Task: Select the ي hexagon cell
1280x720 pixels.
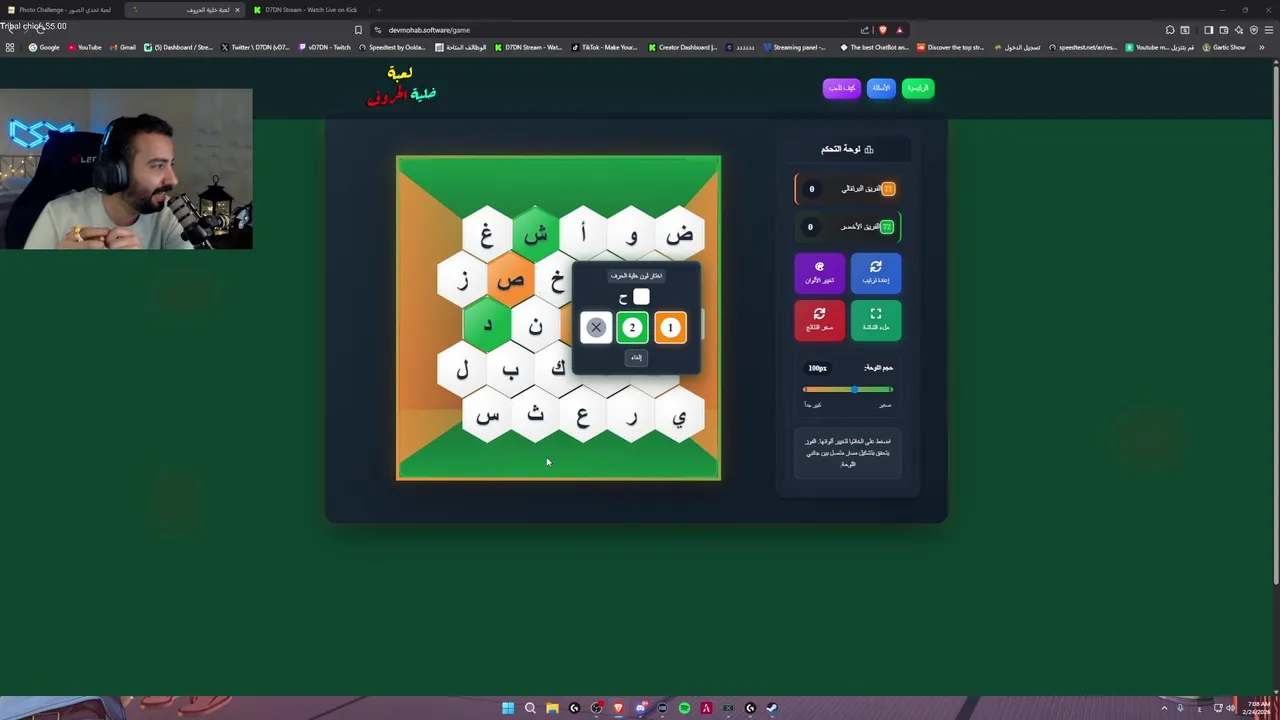Action: pyautogui.click(x=679, y=415)
